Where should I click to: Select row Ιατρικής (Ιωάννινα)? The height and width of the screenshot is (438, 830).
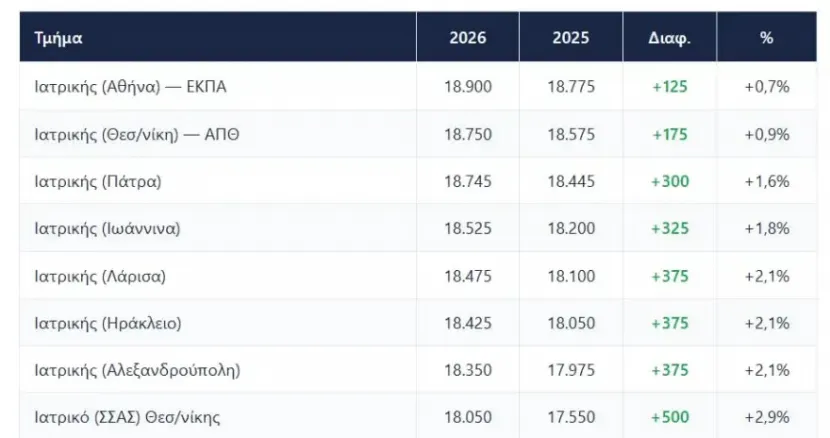pos(418,228)
